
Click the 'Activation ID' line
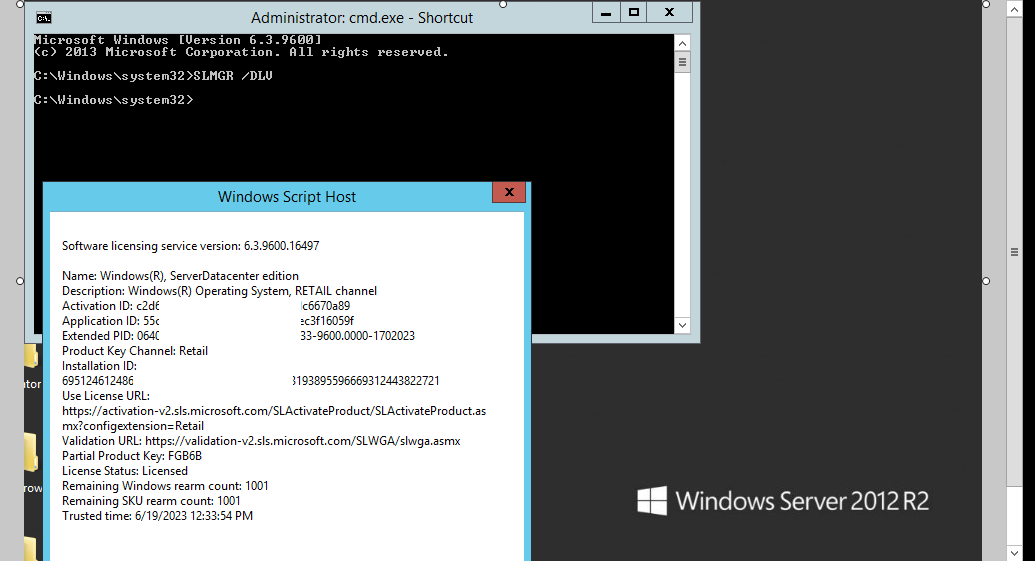click(206, 306)
